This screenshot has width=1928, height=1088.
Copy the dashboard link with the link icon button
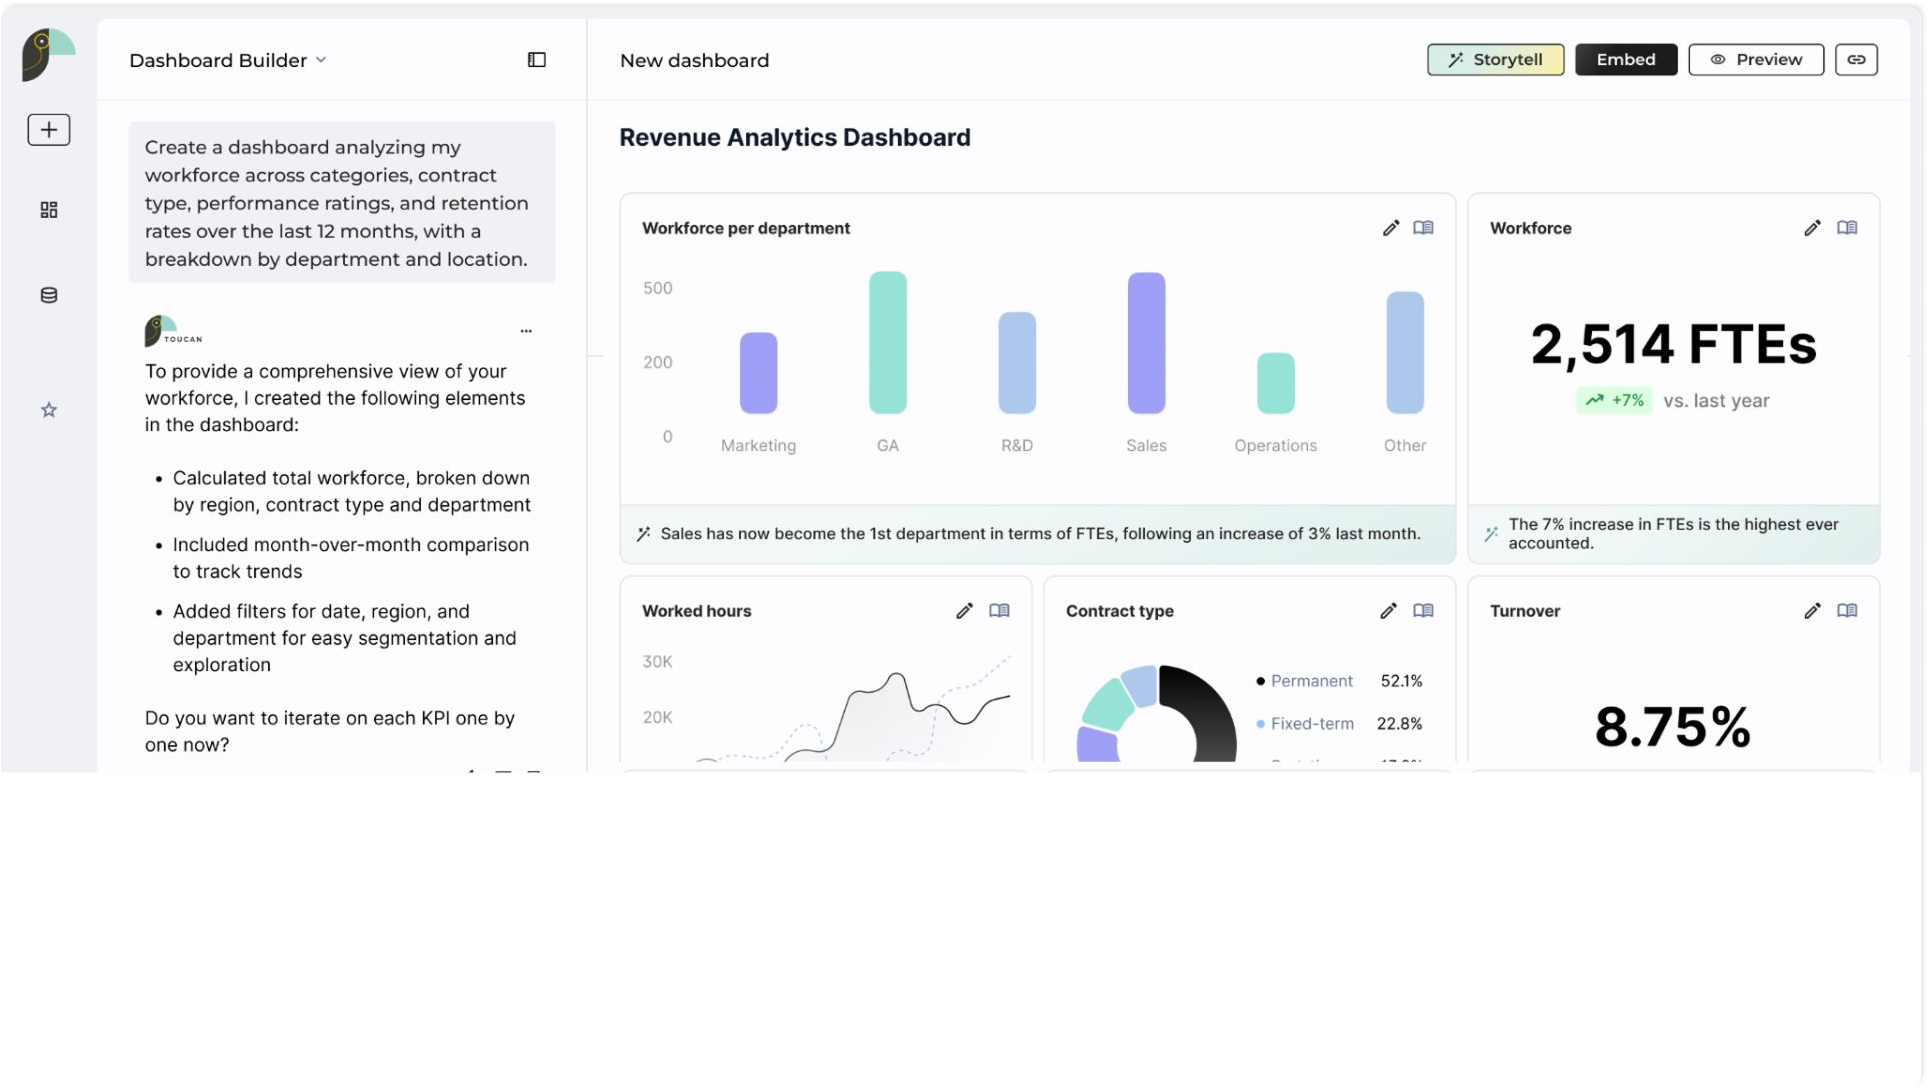click(1855, 60)
